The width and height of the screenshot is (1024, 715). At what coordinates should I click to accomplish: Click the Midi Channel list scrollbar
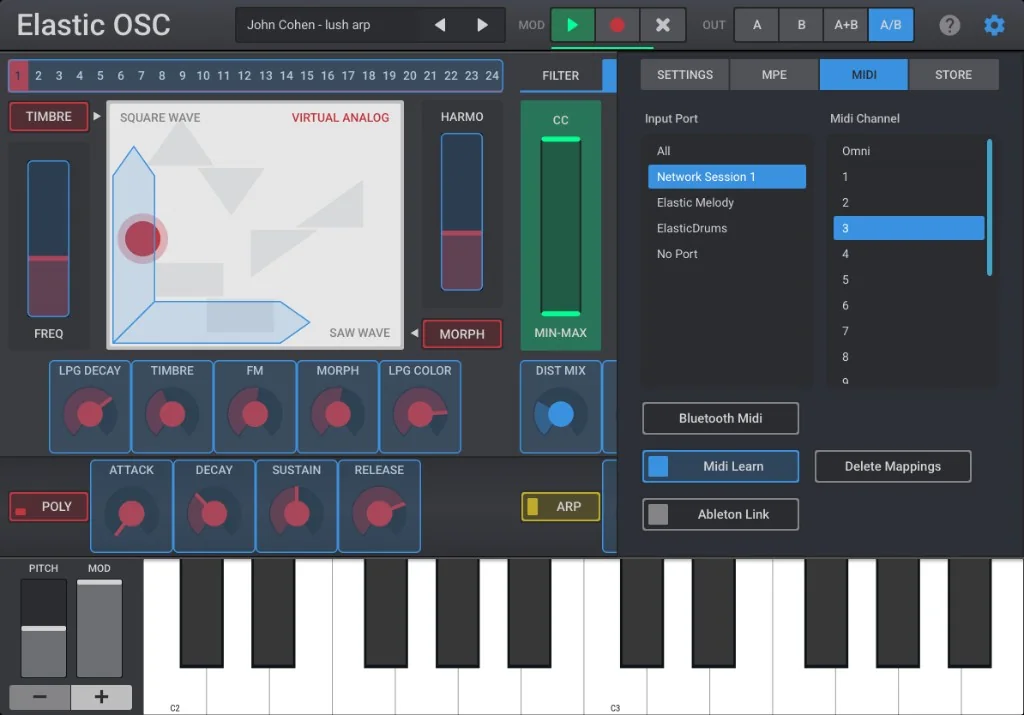point(989,207)
